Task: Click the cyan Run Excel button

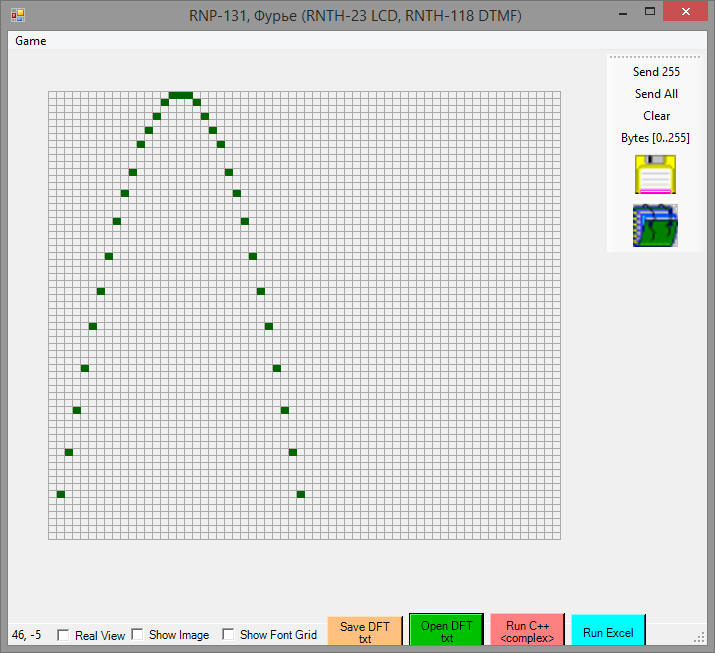Action: [x=608, y=631]
